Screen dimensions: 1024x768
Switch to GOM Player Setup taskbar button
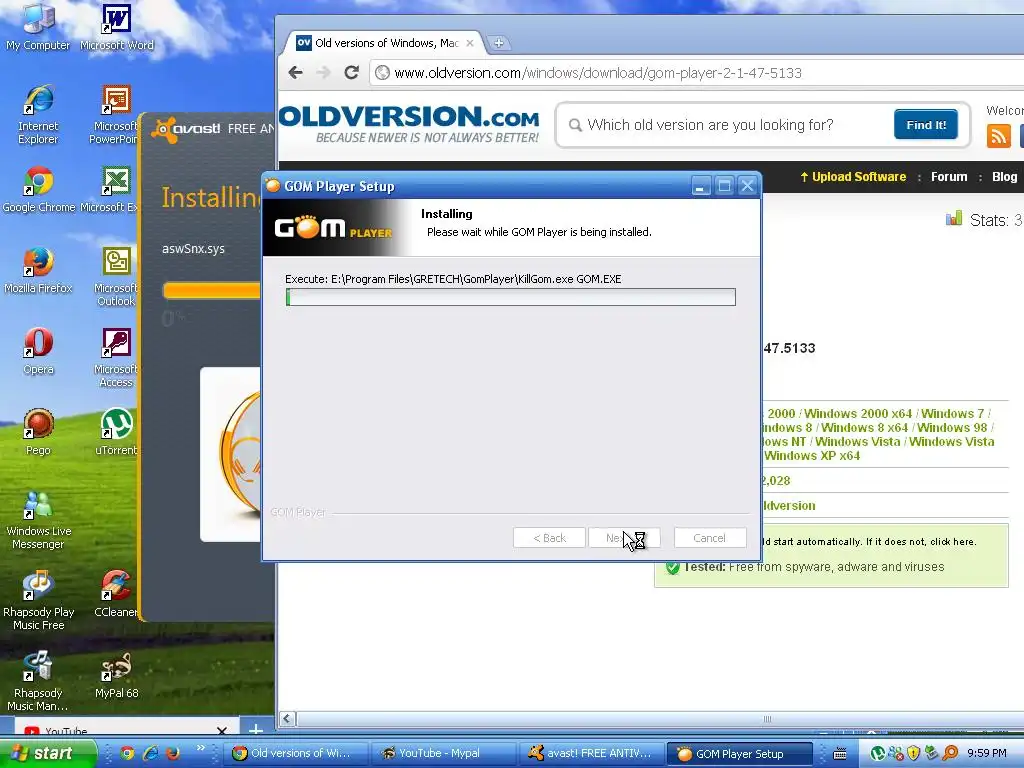(740, 753)
